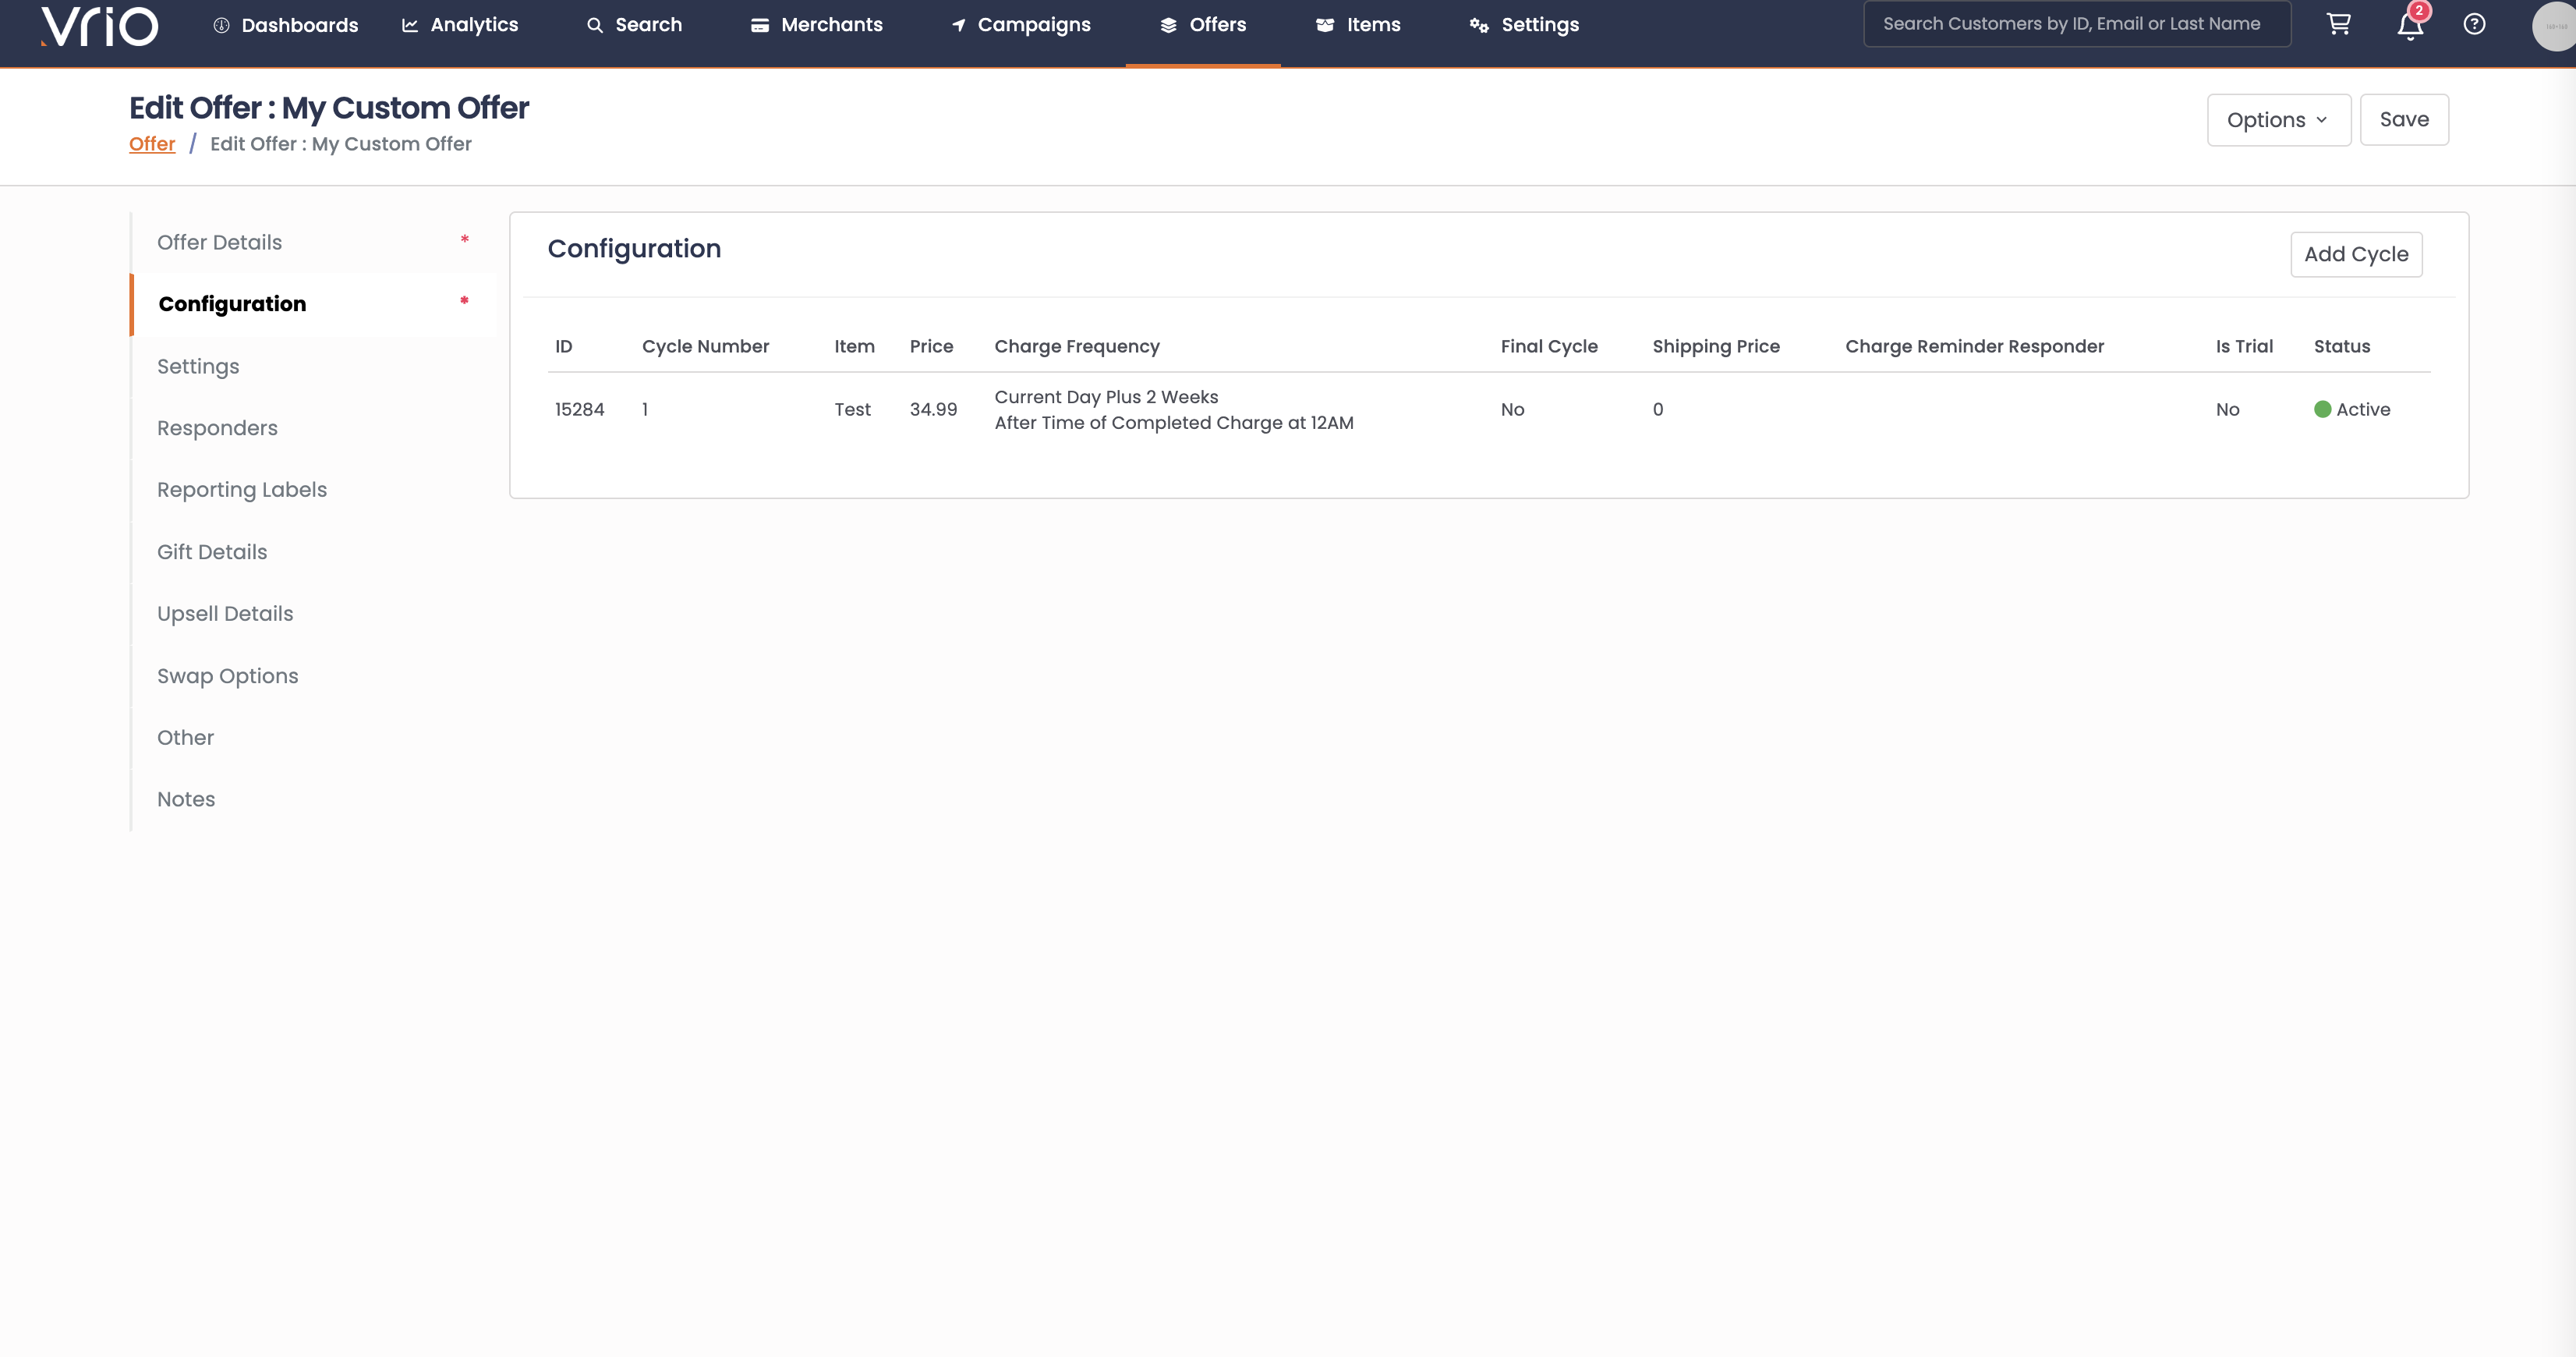Go to Analytics in top navigation
This screenshot has height=1357, width=2576.
click(460, 25)
